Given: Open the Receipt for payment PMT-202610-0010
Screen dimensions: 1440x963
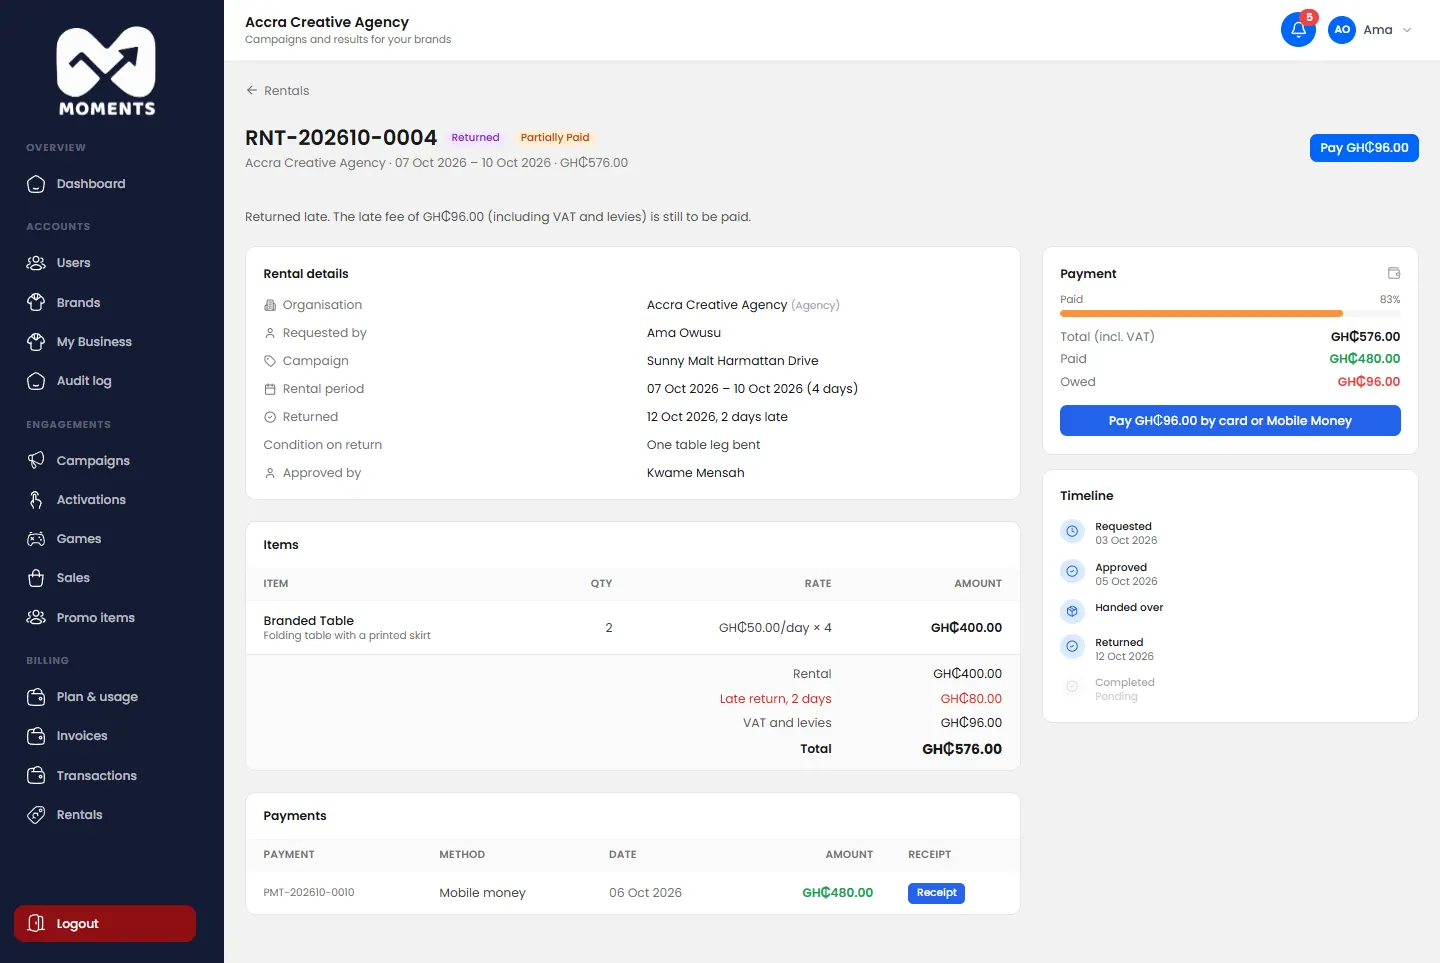Looking at the screenshot, I should coord(936,893).
